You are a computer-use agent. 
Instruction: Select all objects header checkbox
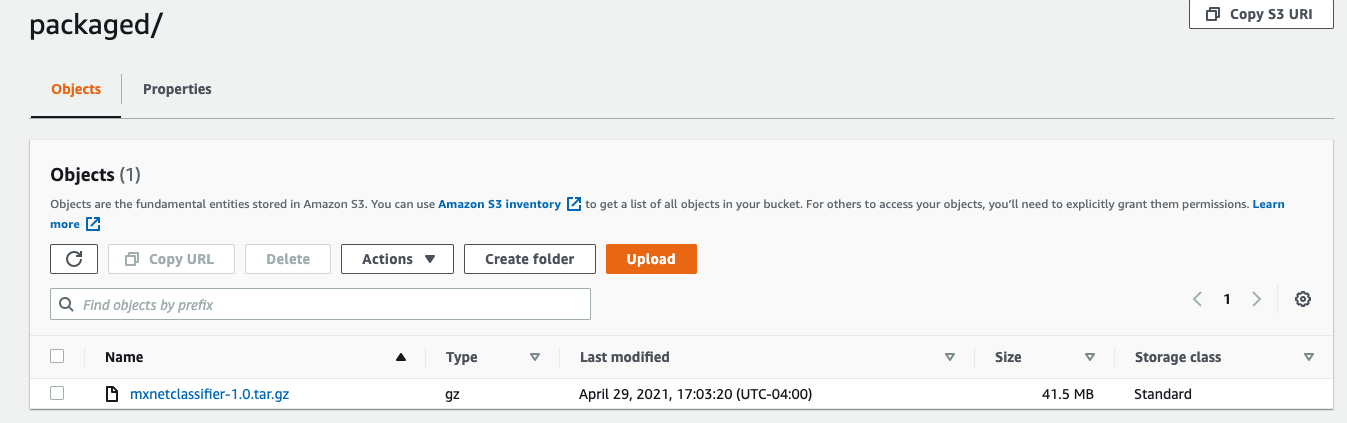57,356
